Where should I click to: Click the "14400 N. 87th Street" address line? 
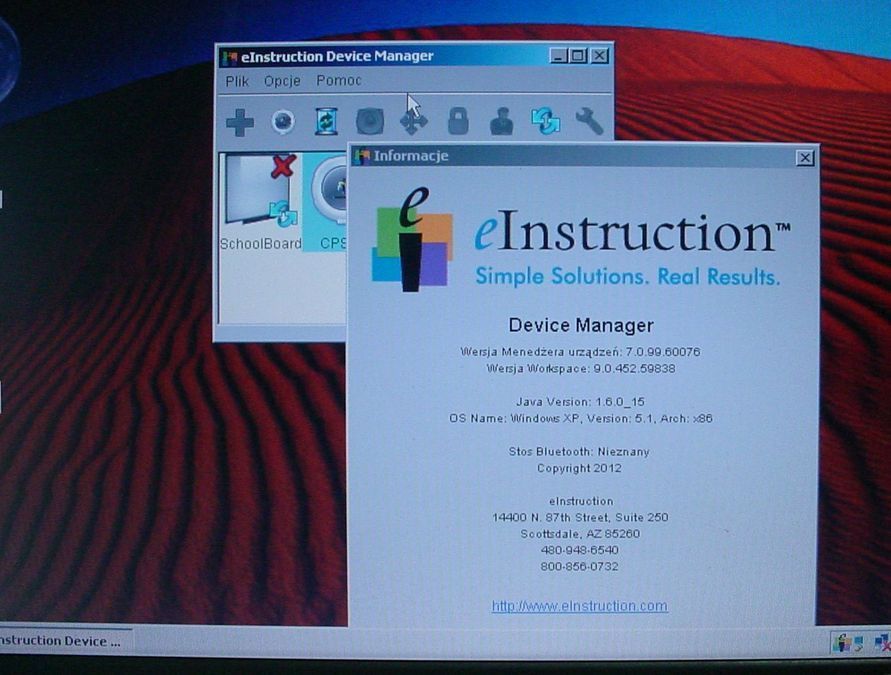click(580, 518)
